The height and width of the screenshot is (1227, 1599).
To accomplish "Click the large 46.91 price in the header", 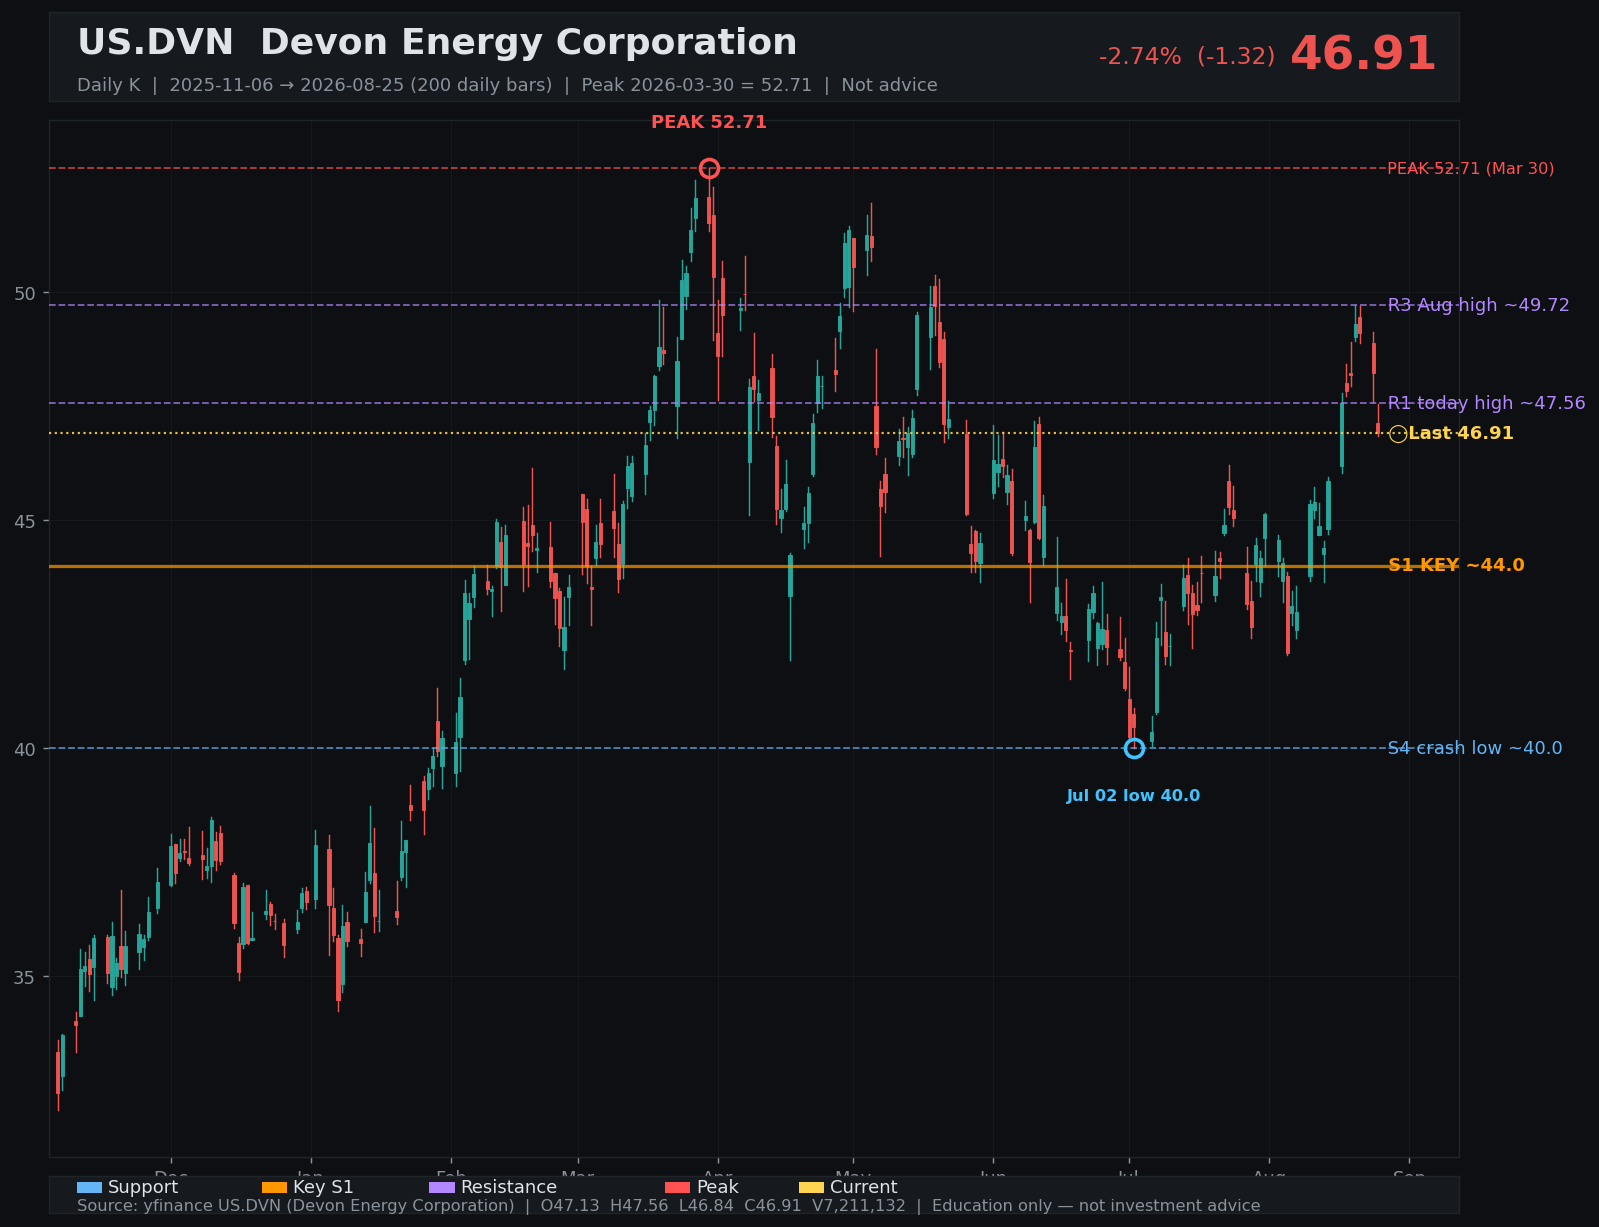I will click(x=1363, y=54).
